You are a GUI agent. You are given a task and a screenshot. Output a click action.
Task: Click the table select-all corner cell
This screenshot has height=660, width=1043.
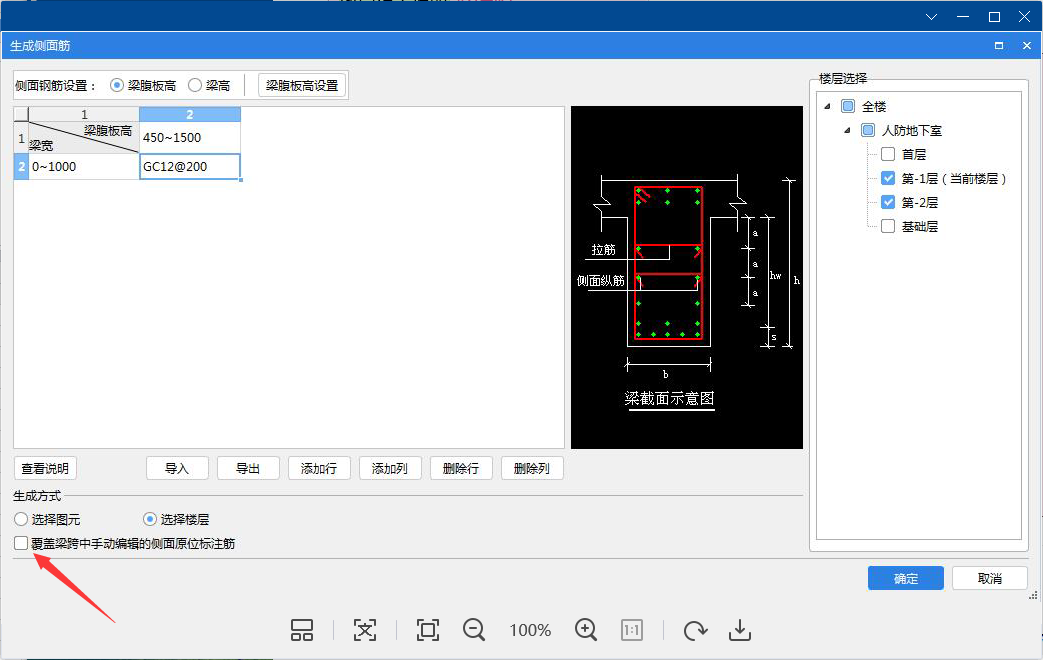coord(21,114)
